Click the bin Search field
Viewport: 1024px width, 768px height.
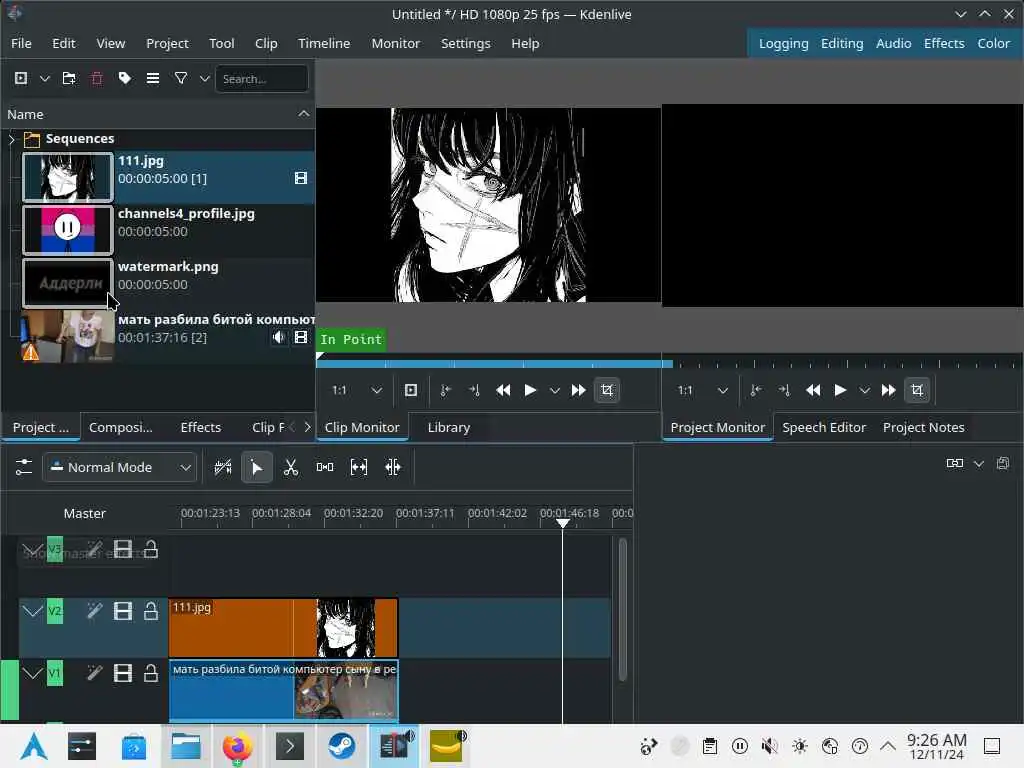(x=261, y=78)
